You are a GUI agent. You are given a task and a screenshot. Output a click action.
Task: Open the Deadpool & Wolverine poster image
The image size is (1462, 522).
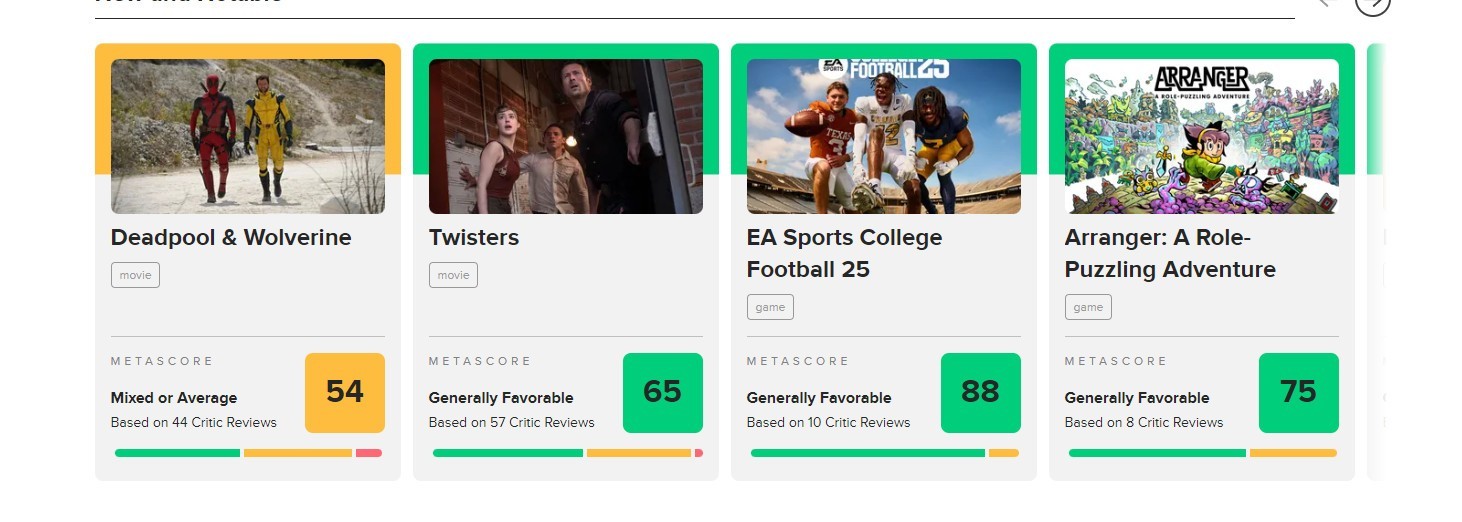tap(248, 136)
